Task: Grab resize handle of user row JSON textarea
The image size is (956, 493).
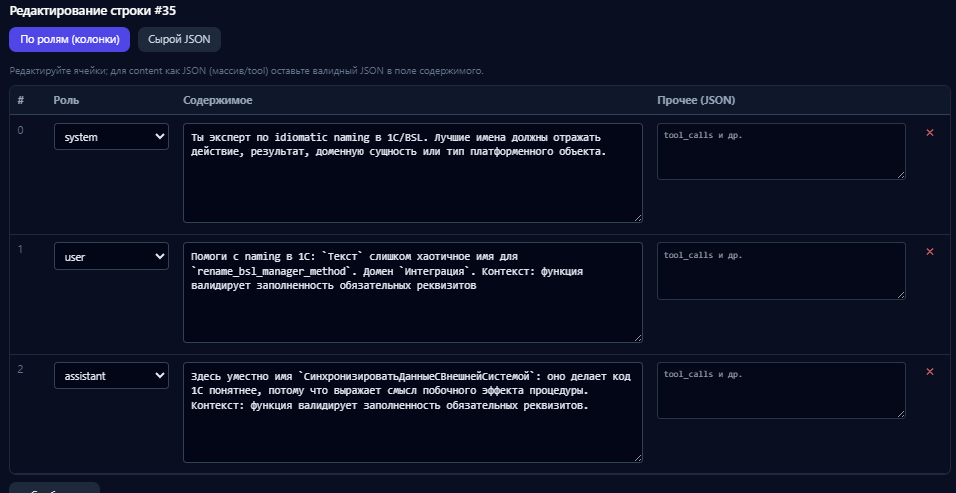Action: (x=901, y=294)
